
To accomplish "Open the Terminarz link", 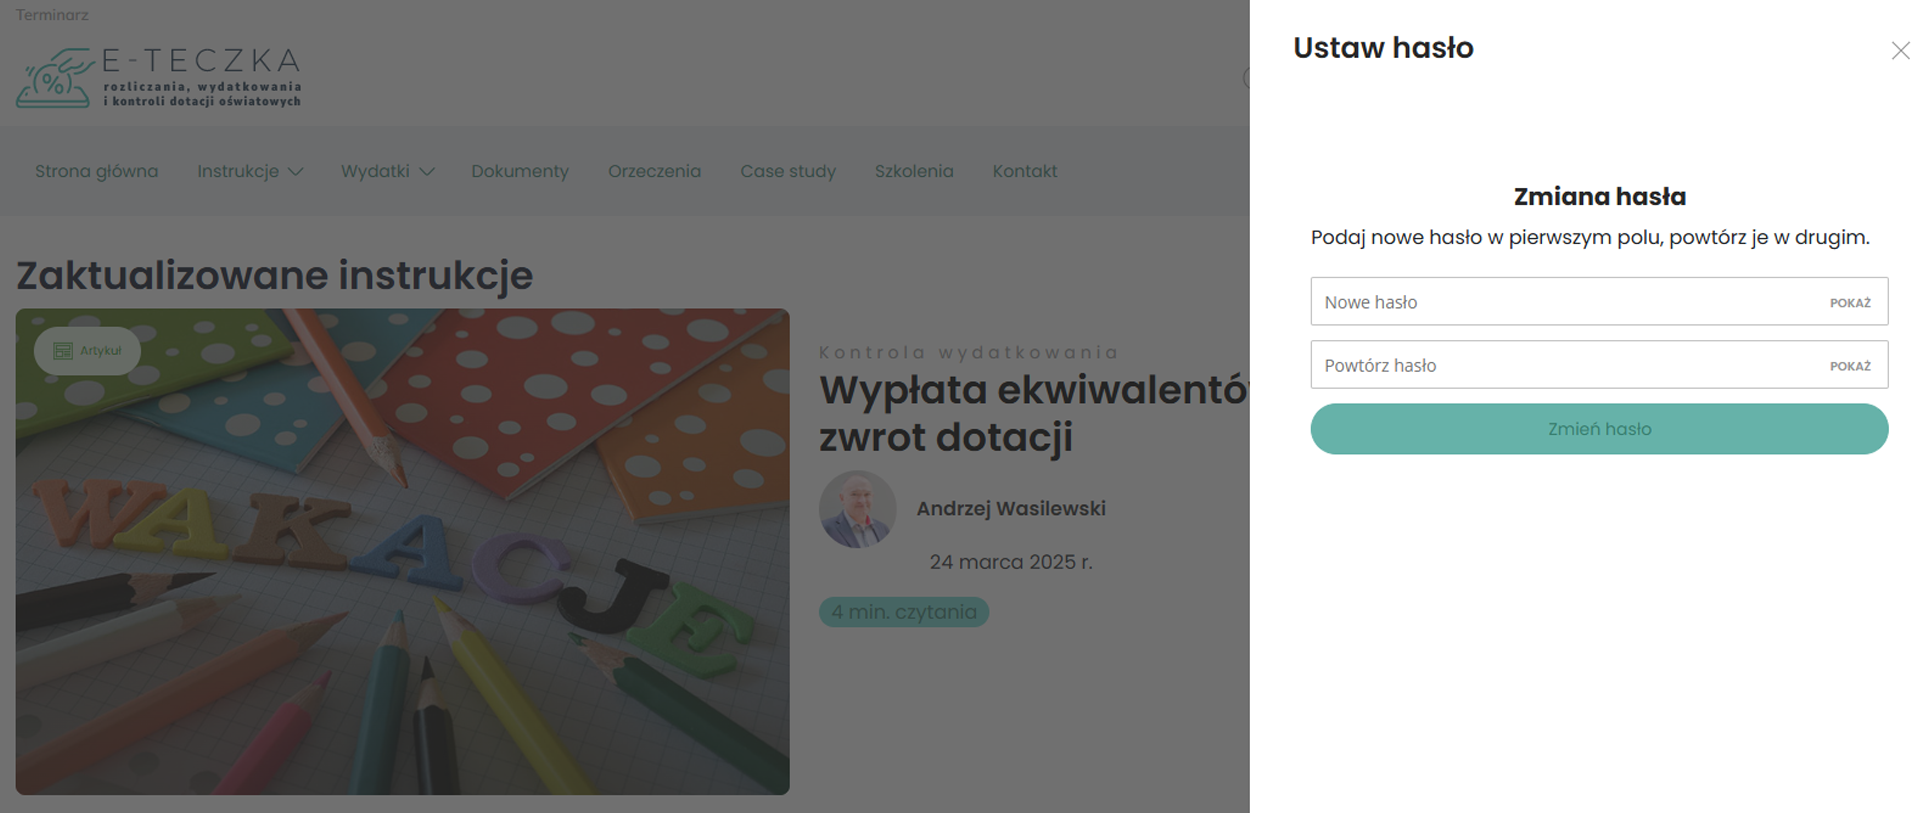I will pos(52,15).
